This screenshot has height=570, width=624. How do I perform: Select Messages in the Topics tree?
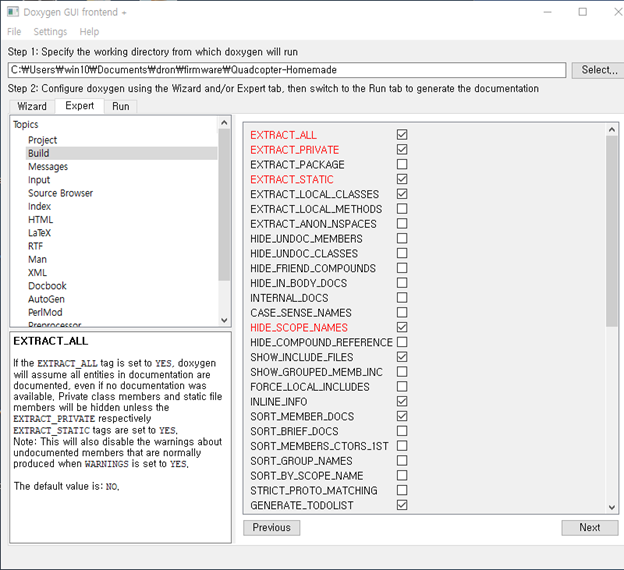click(x=48, y=166)
